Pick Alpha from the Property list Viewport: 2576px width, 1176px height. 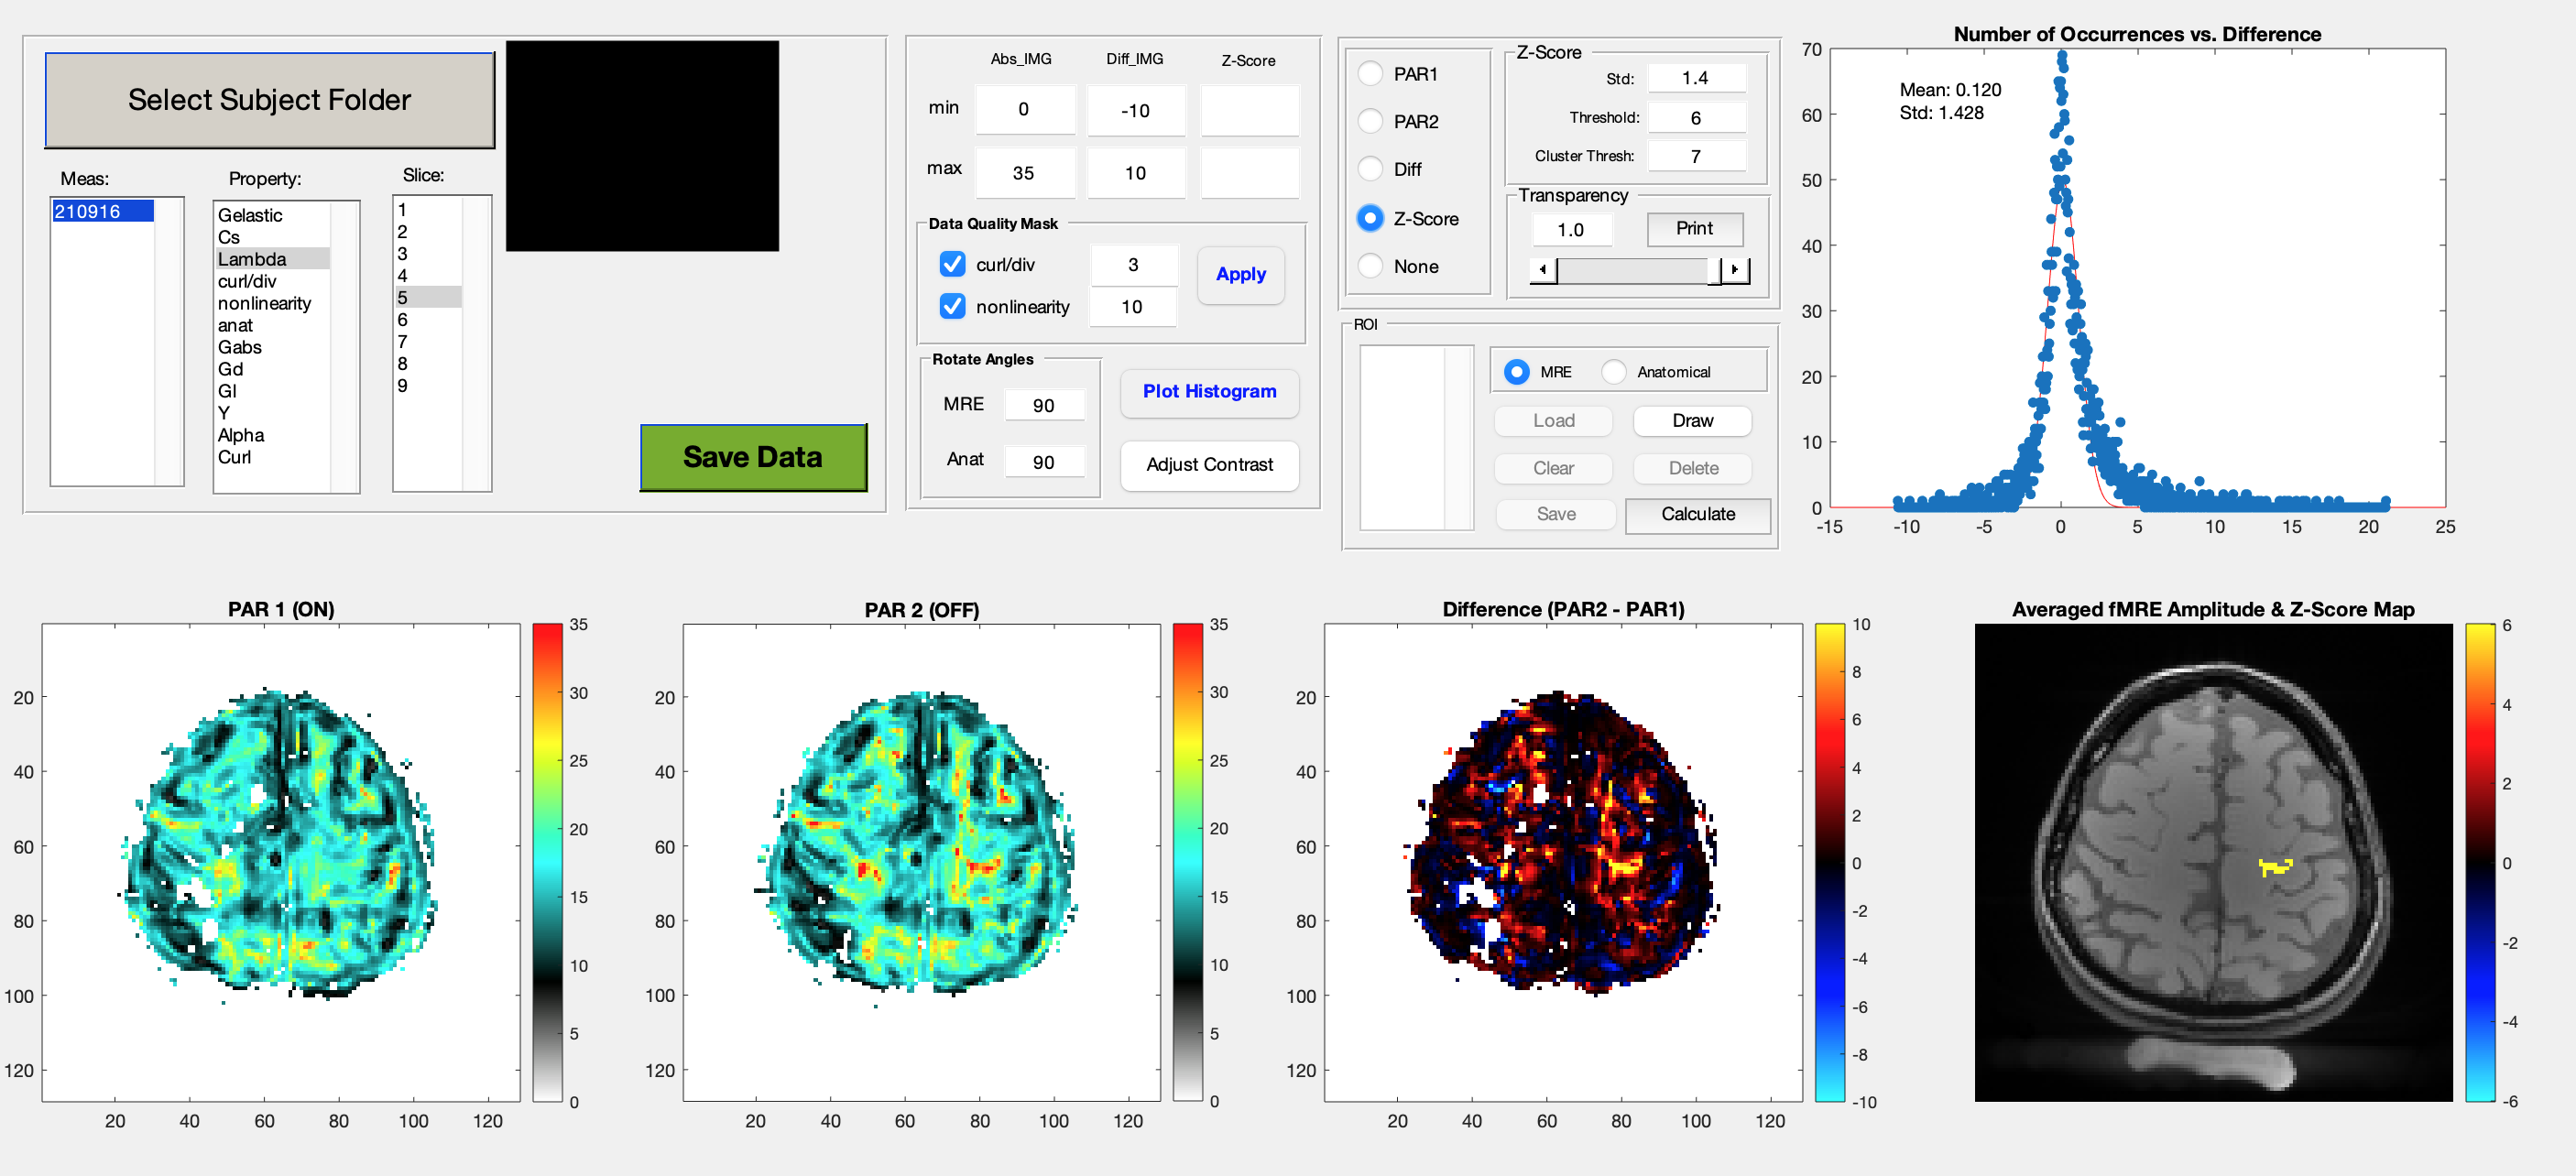coord(241,435)
